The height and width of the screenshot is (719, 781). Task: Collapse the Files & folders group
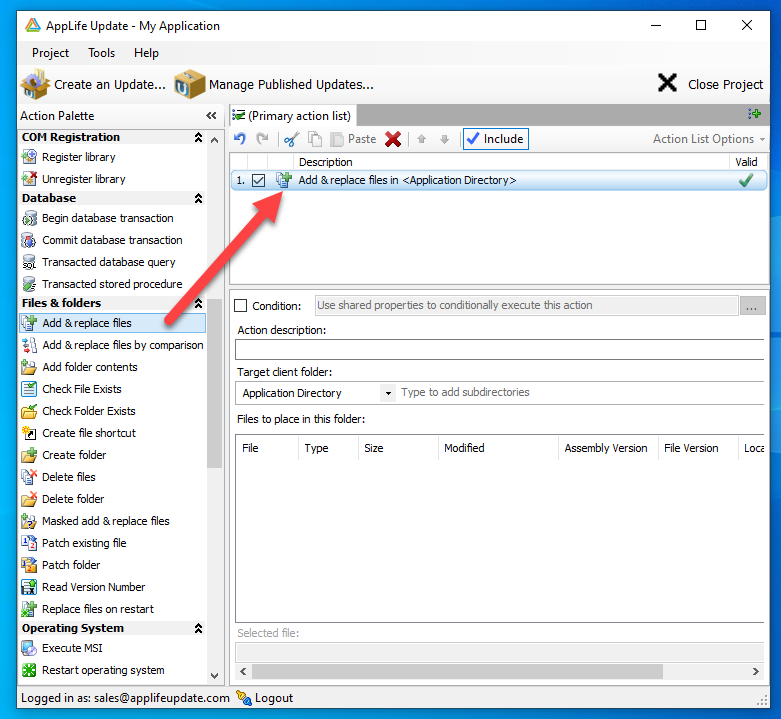pos(198,303)
